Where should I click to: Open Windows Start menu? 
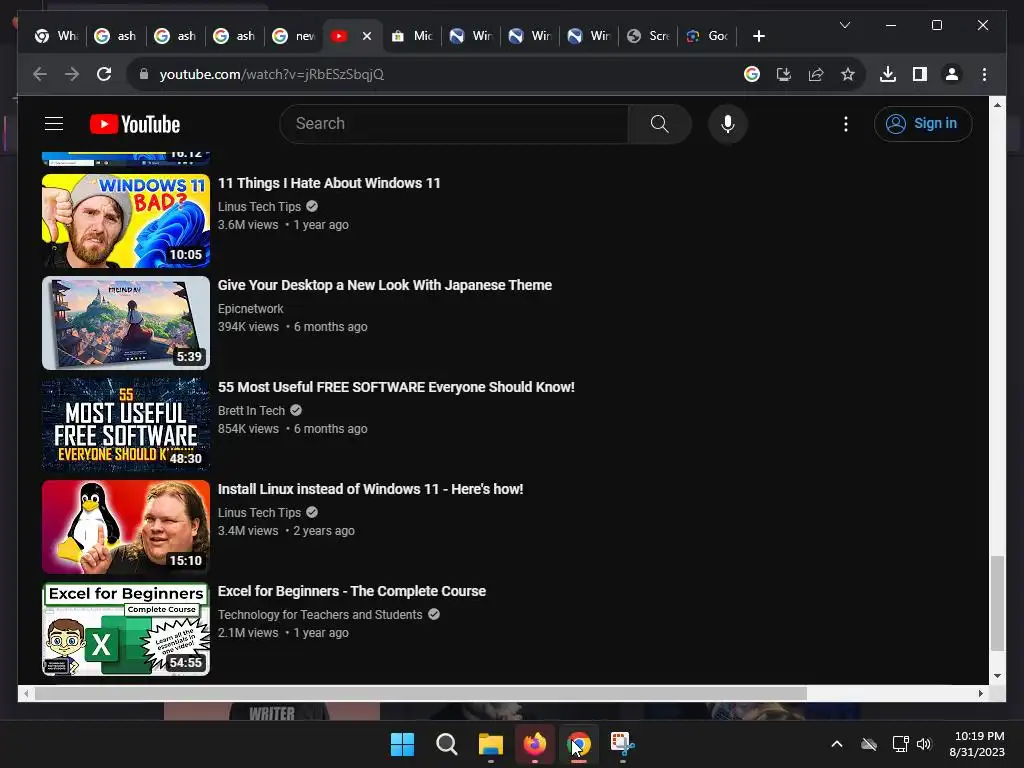coord(402,744)
